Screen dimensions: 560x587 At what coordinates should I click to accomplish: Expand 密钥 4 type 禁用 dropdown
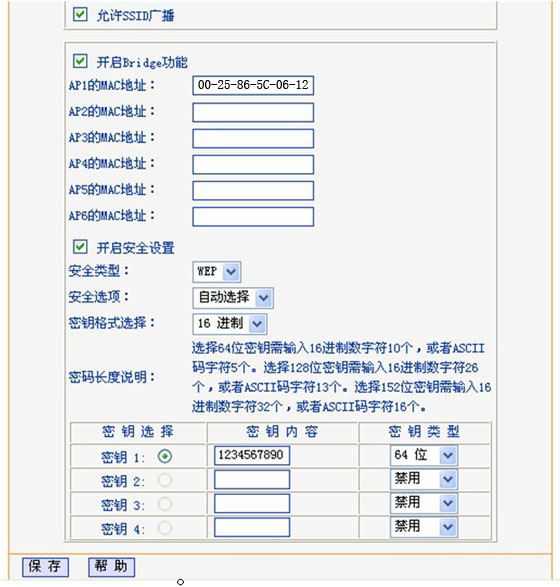(423, 527)
